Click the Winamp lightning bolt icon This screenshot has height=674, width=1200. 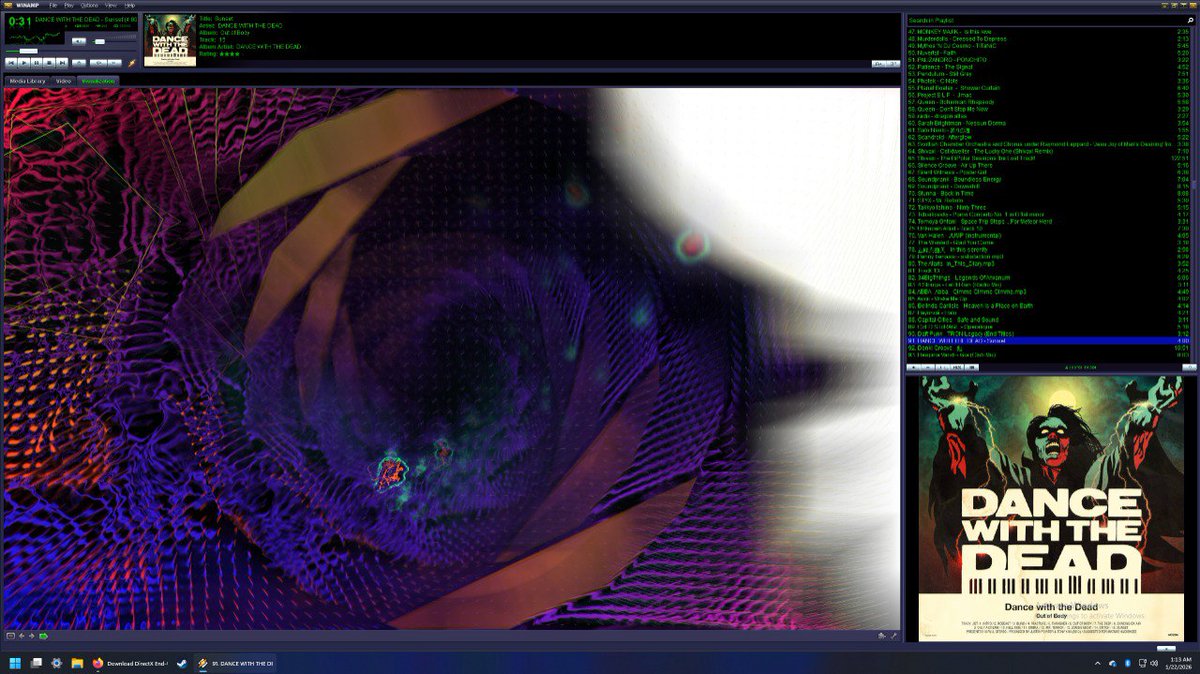[131, 63]
